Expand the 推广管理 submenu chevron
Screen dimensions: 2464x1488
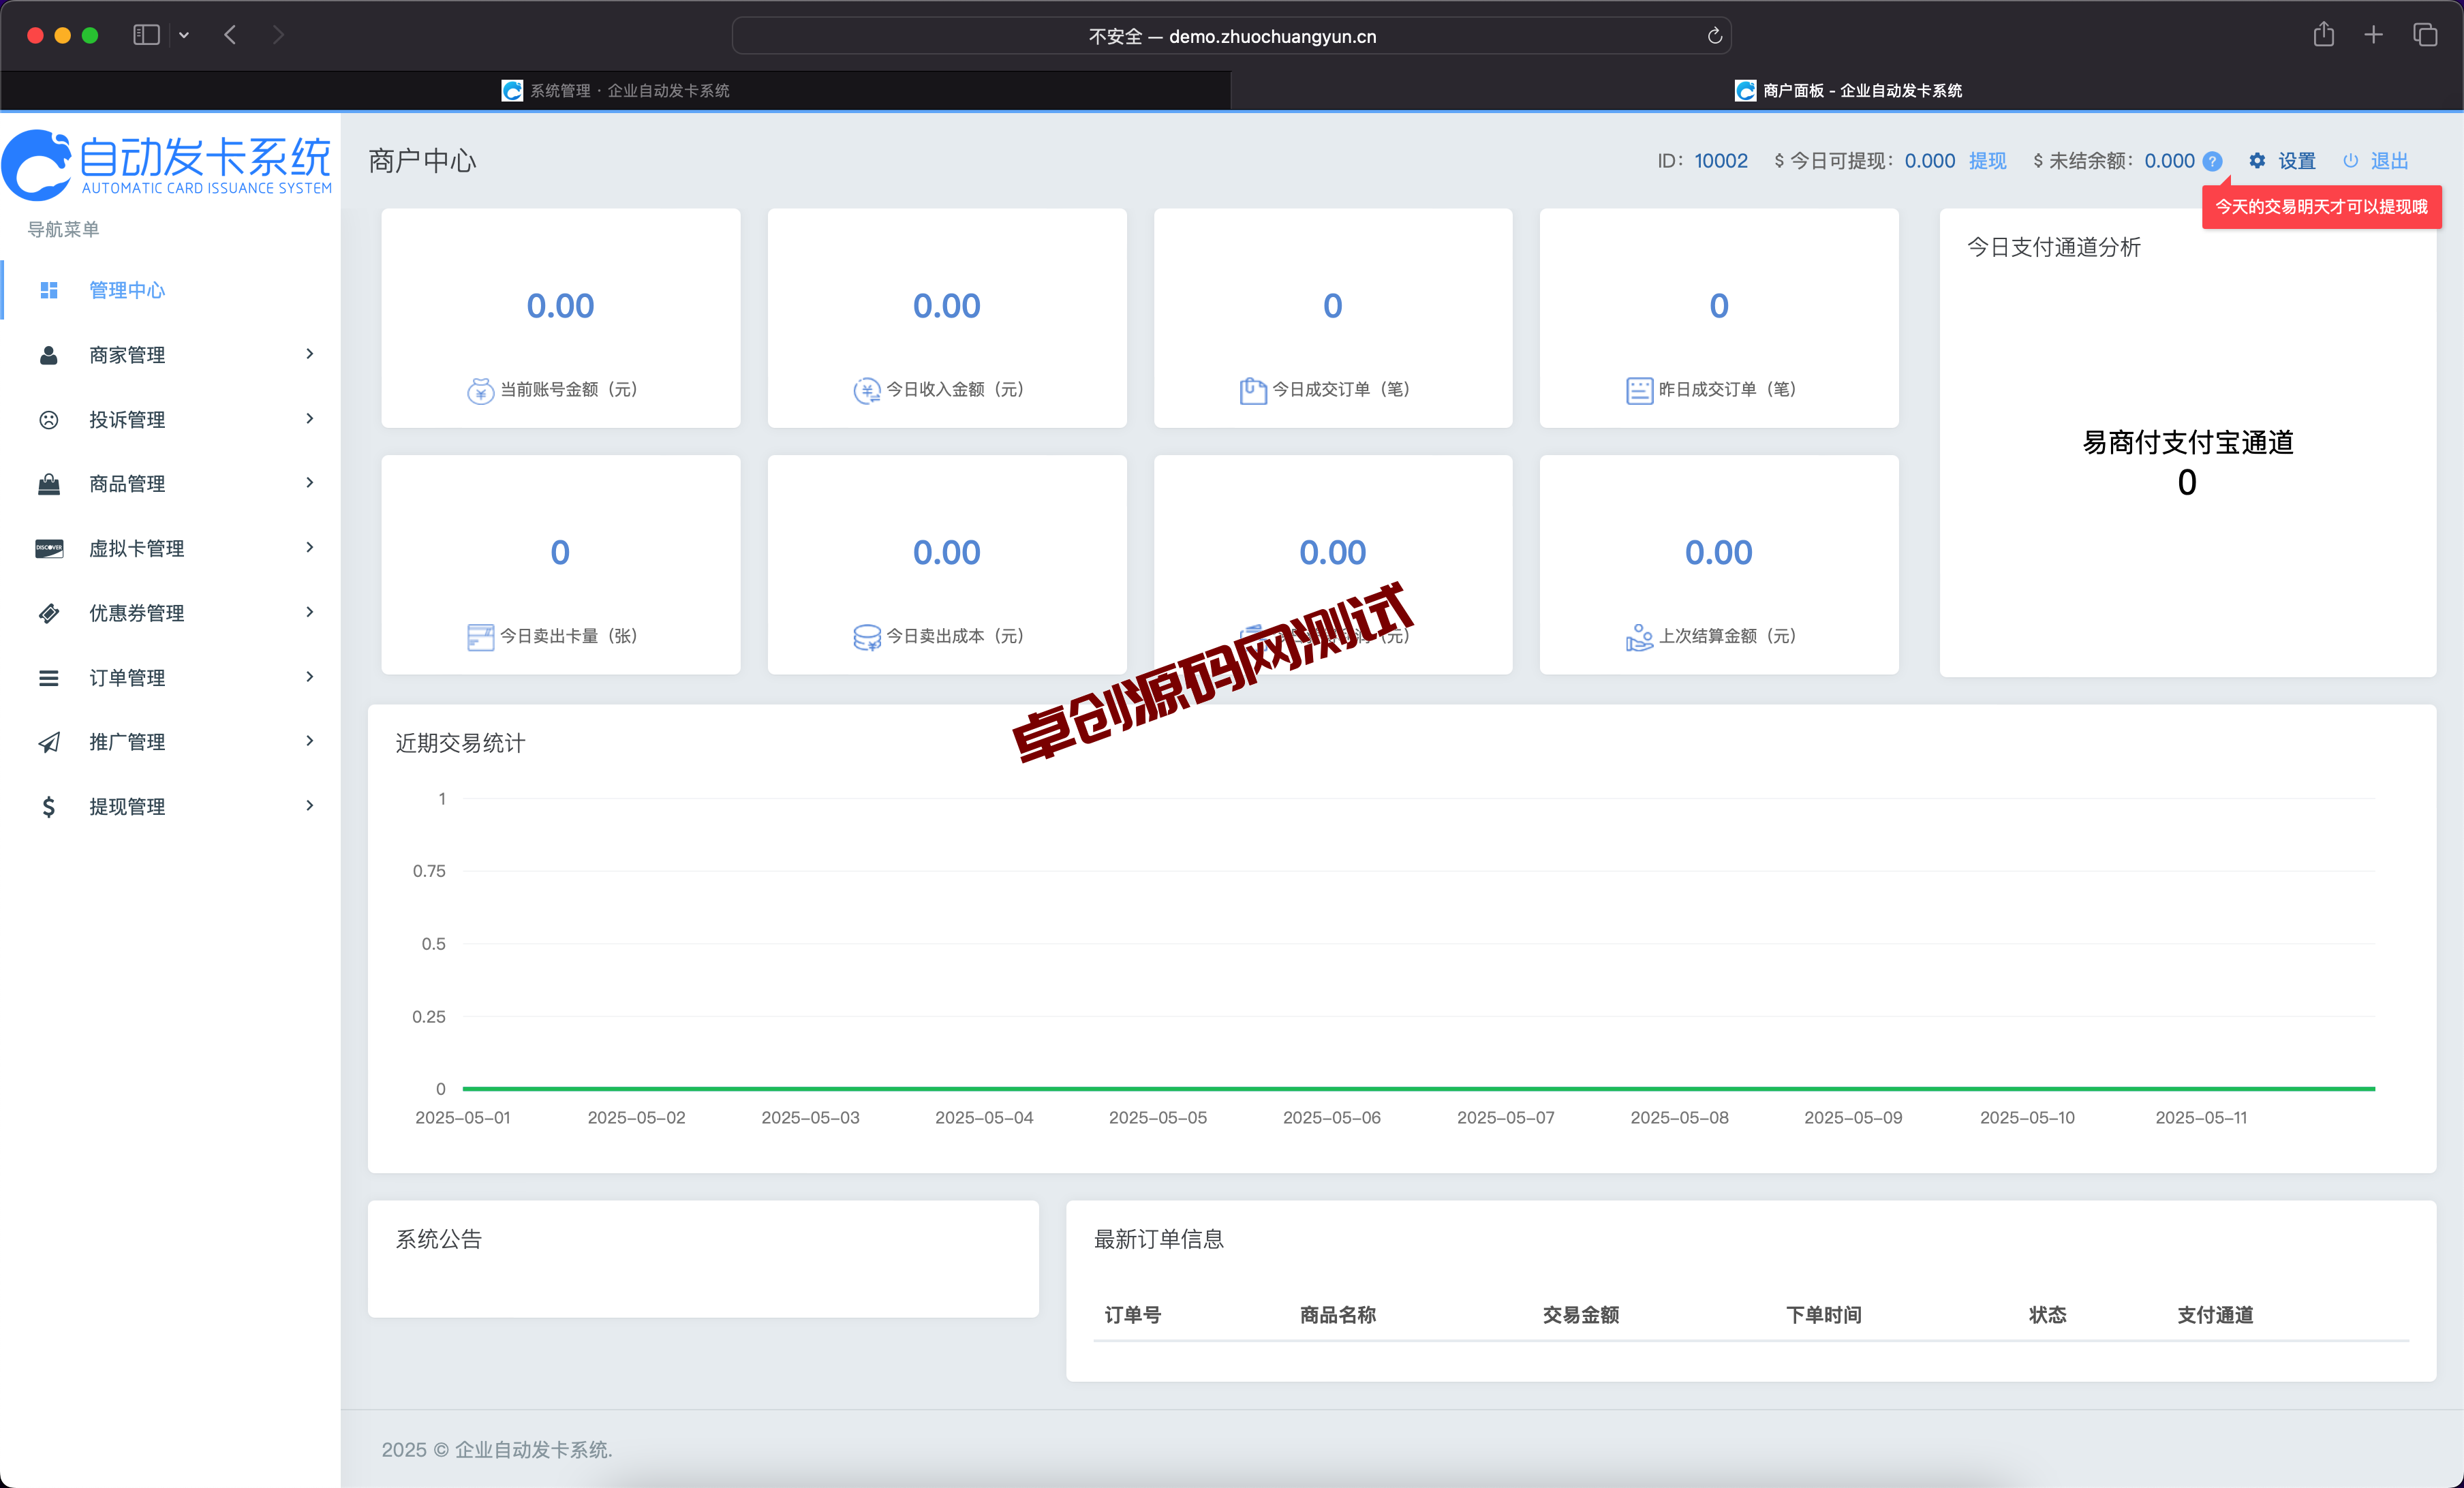(310, 741)
